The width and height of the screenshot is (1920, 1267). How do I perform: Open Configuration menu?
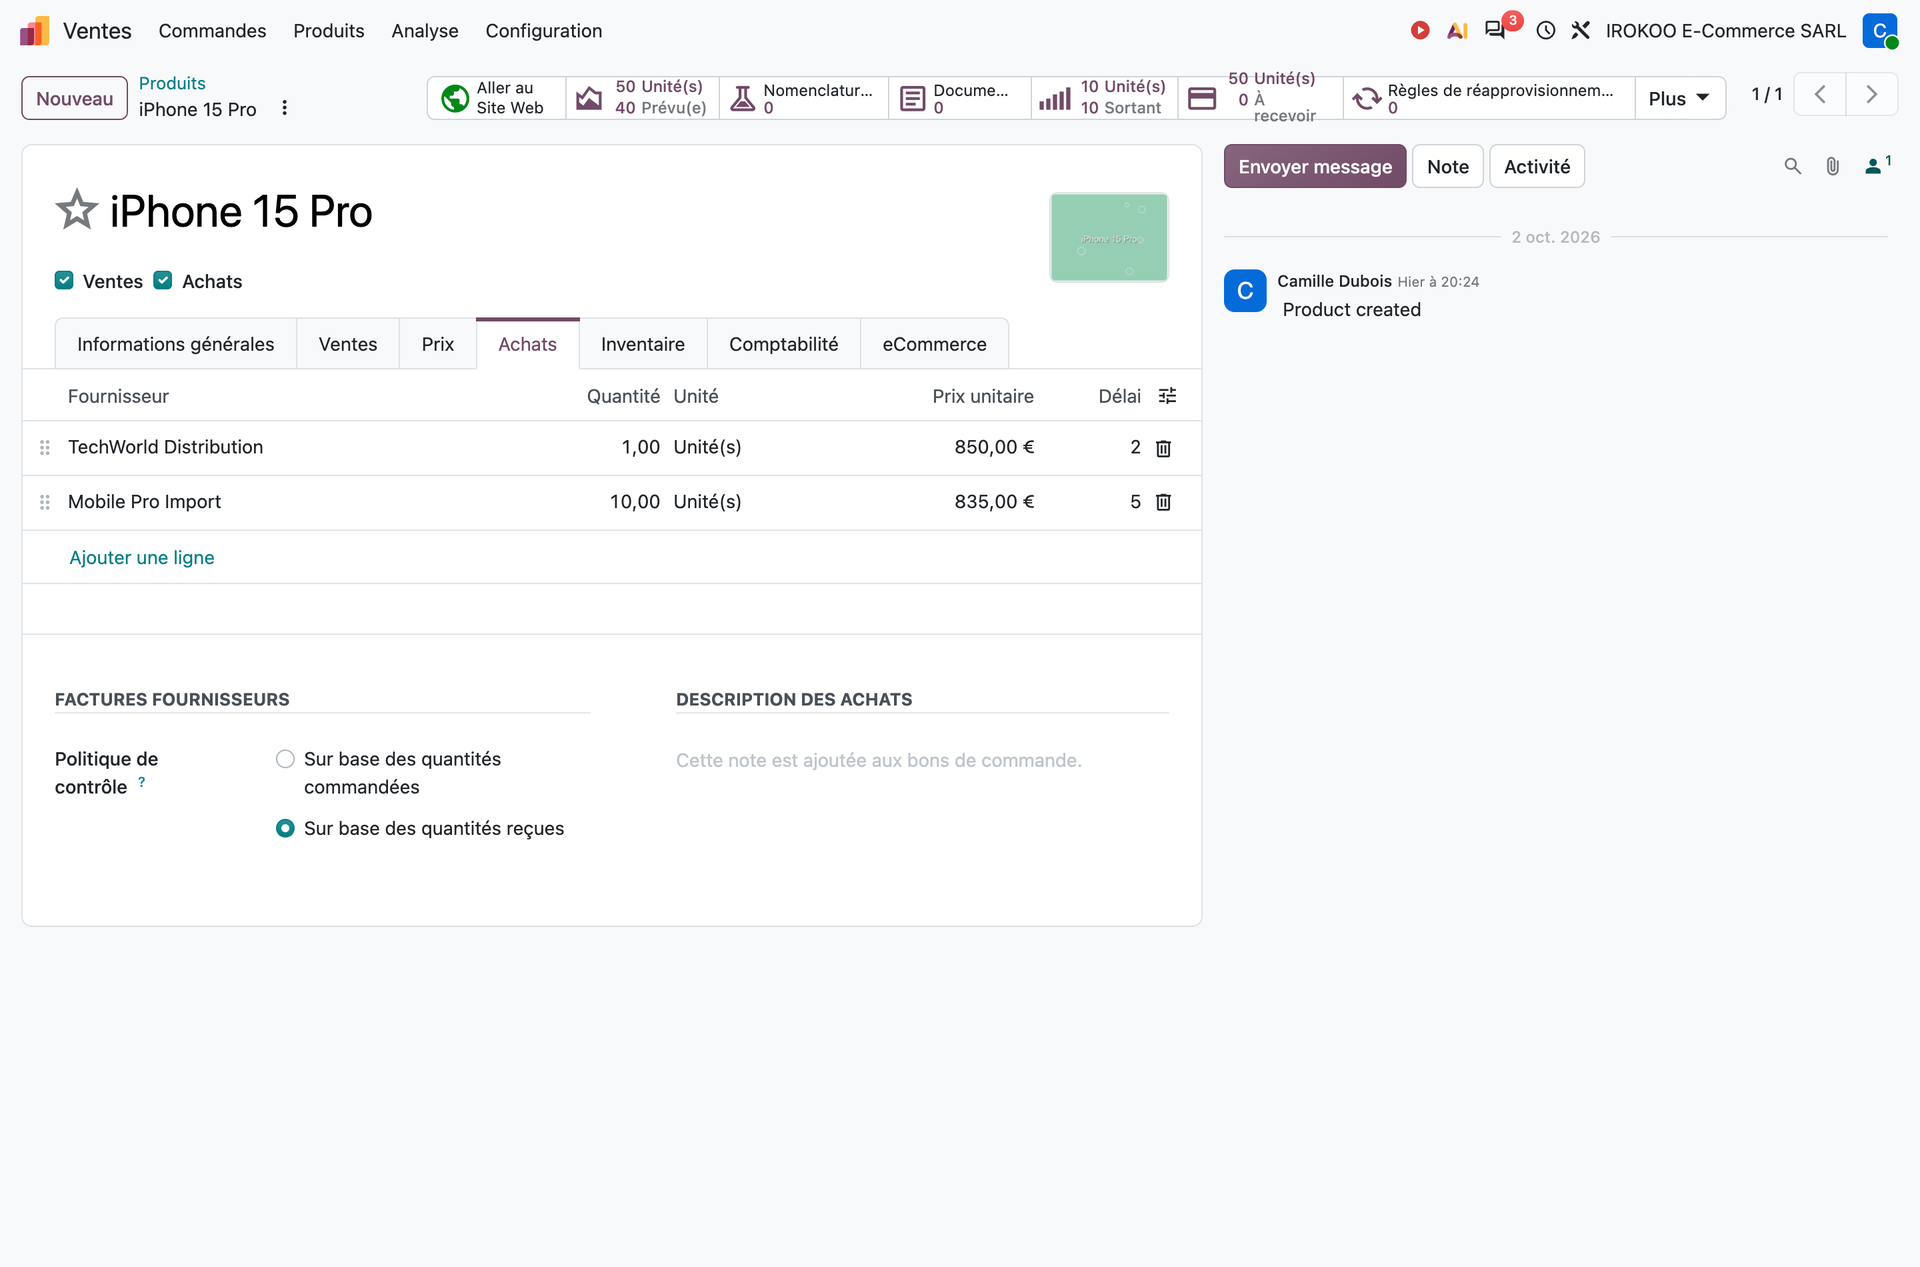tap(544, 31)
